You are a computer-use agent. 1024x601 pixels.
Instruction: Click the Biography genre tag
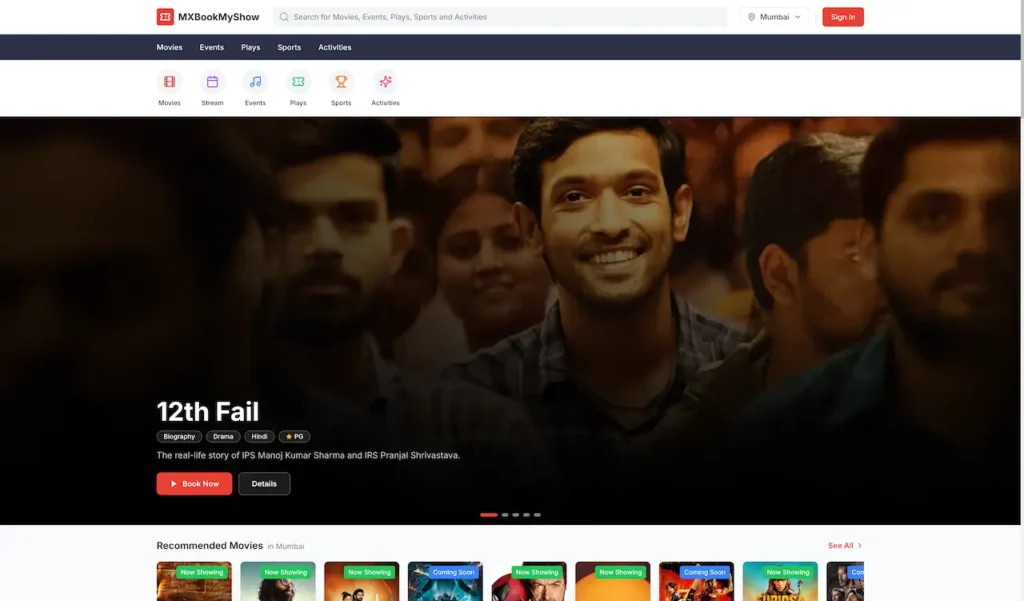(x=179, y=436)
